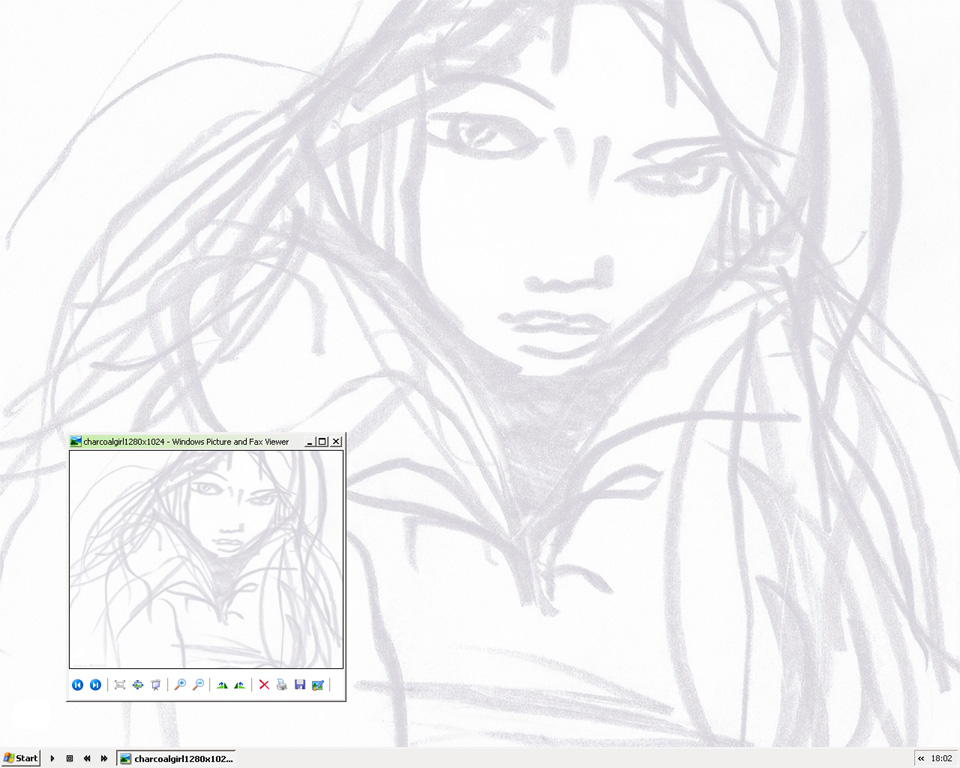Go to next image in viewer
The image size is (960, 768).
click(95, 685)
